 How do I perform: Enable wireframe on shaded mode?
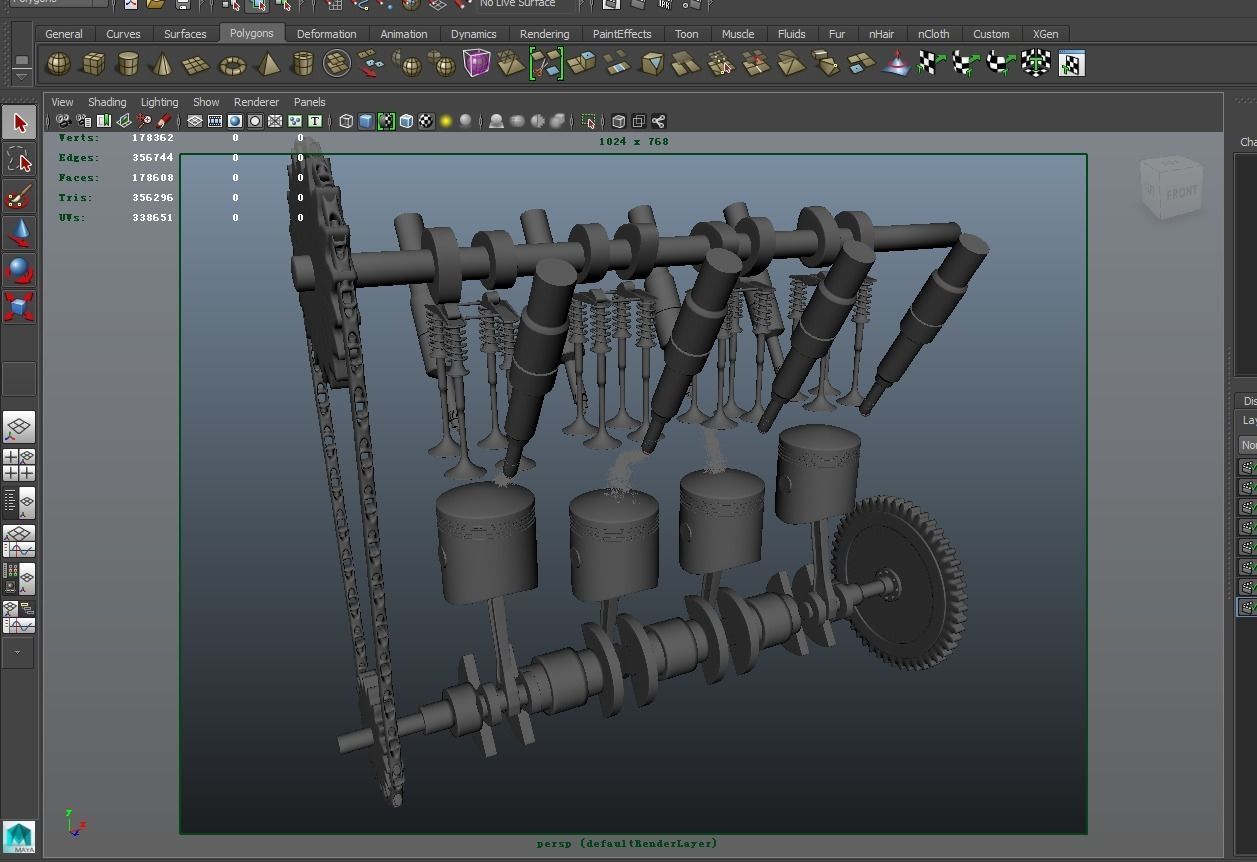(x=404, y=121)
